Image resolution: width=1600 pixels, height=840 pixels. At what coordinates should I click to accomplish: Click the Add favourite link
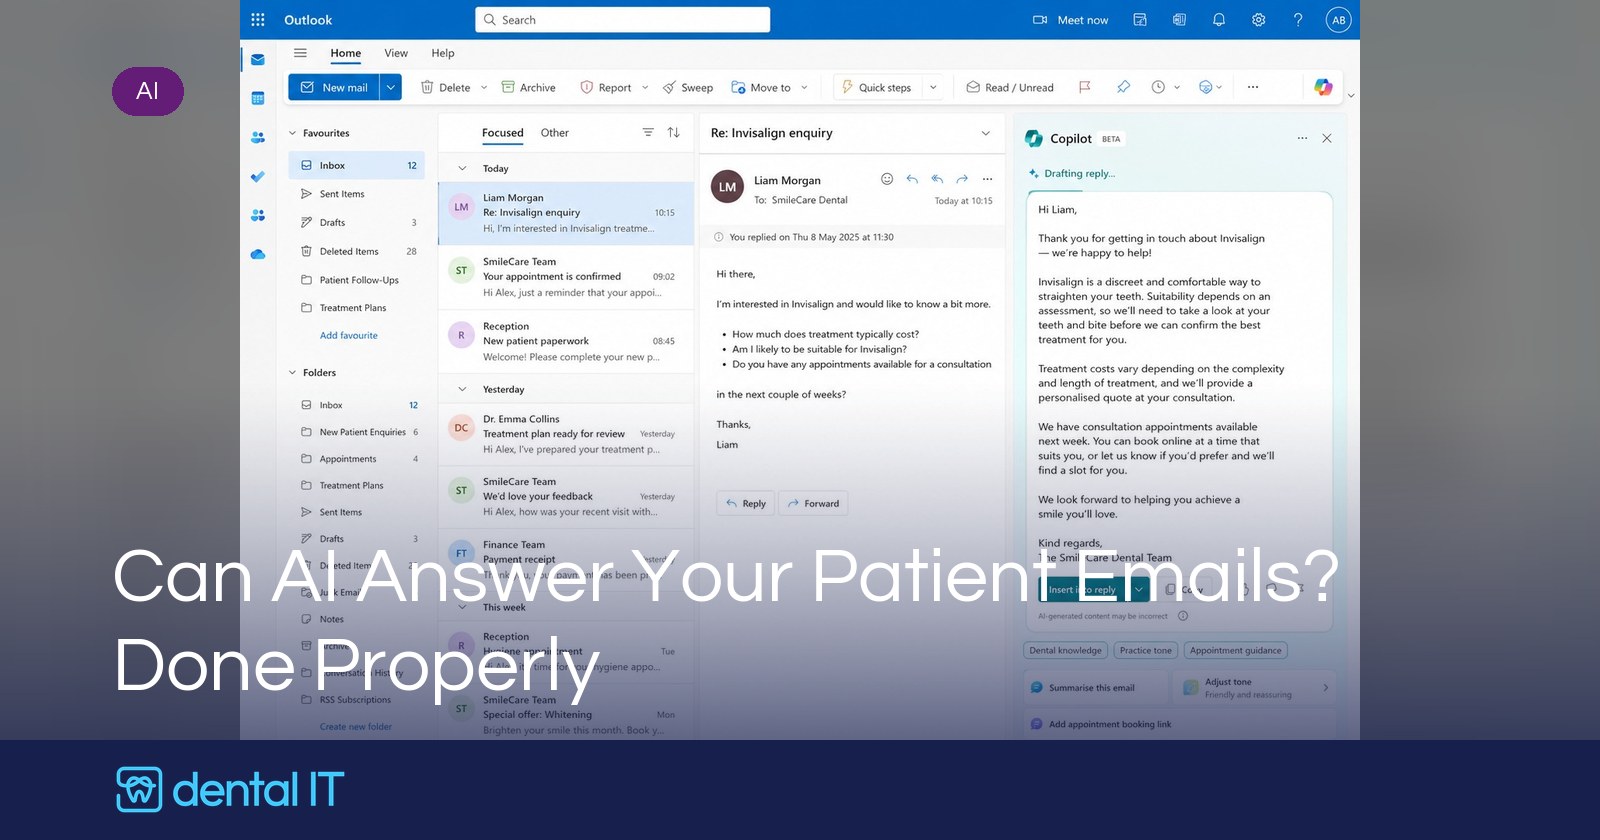tap(349, 336)
